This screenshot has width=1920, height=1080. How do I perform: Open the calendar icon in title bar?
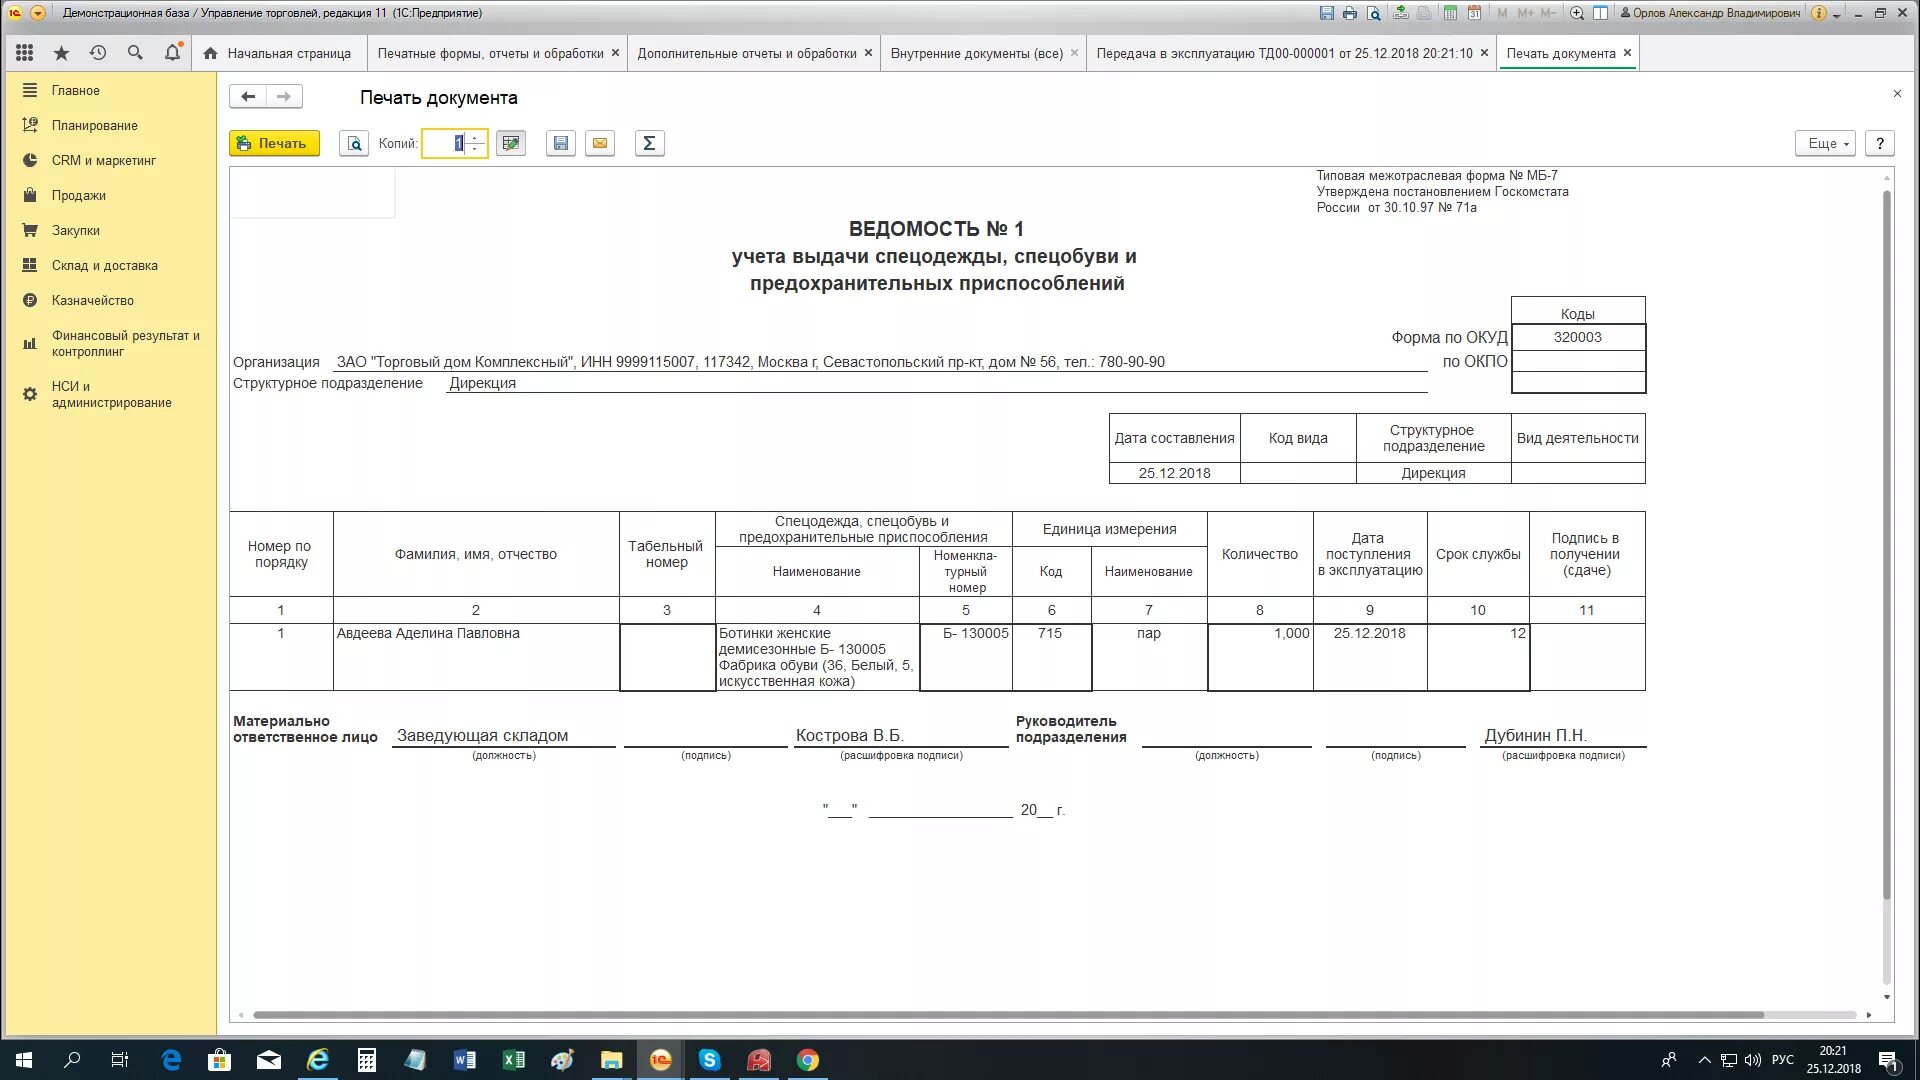[x=1474, y=13]
